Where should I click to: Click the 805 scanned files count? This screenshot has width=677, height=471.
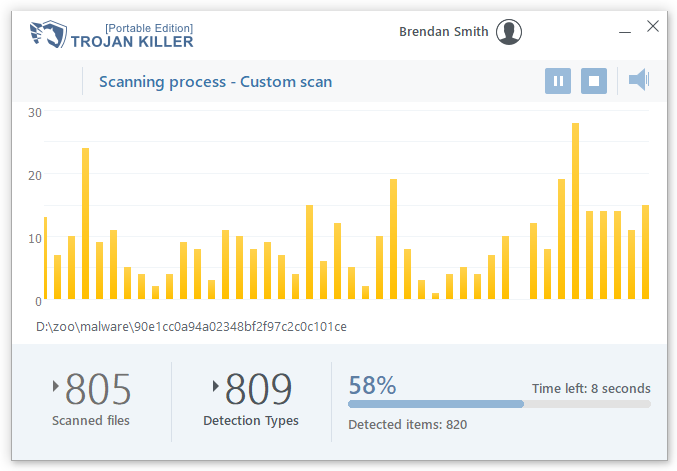pyautogui.click(x=98, y=389)
